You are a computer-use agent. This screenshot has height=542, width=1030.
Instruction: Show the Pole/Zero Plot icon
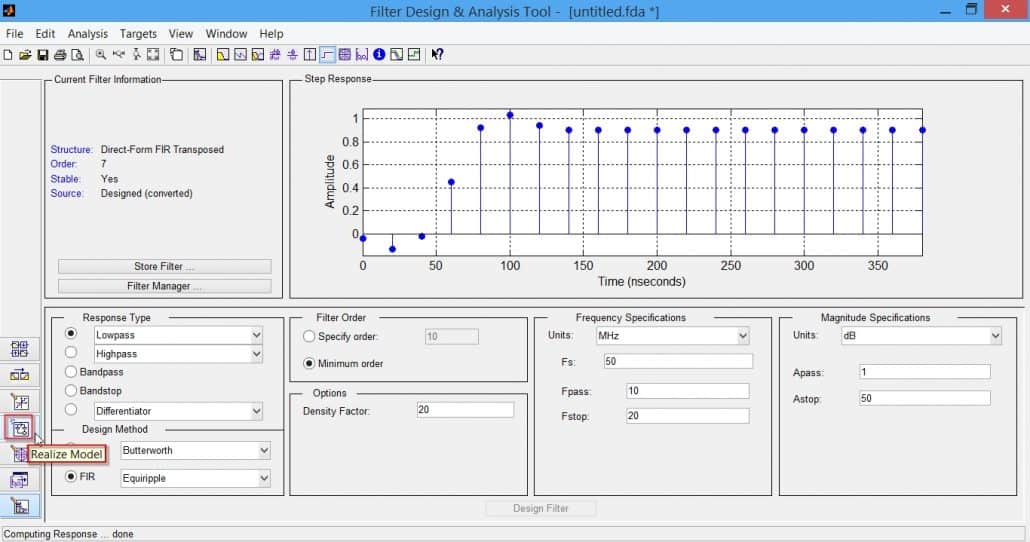click(344, 55)
